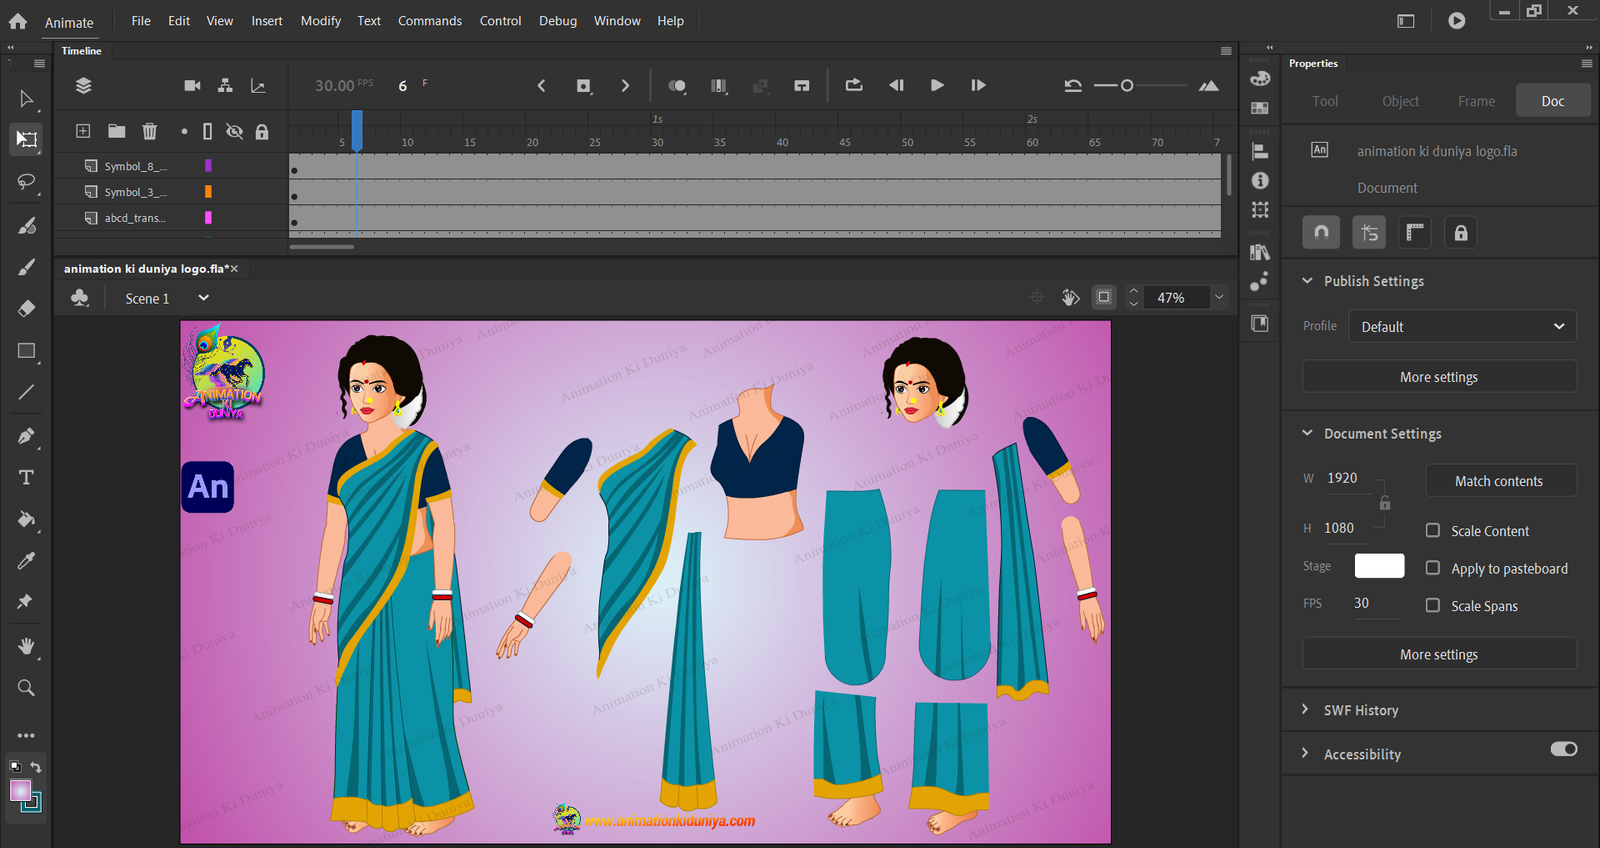
Task: Open the Stage color white swatch
Action: [1379, 566]
